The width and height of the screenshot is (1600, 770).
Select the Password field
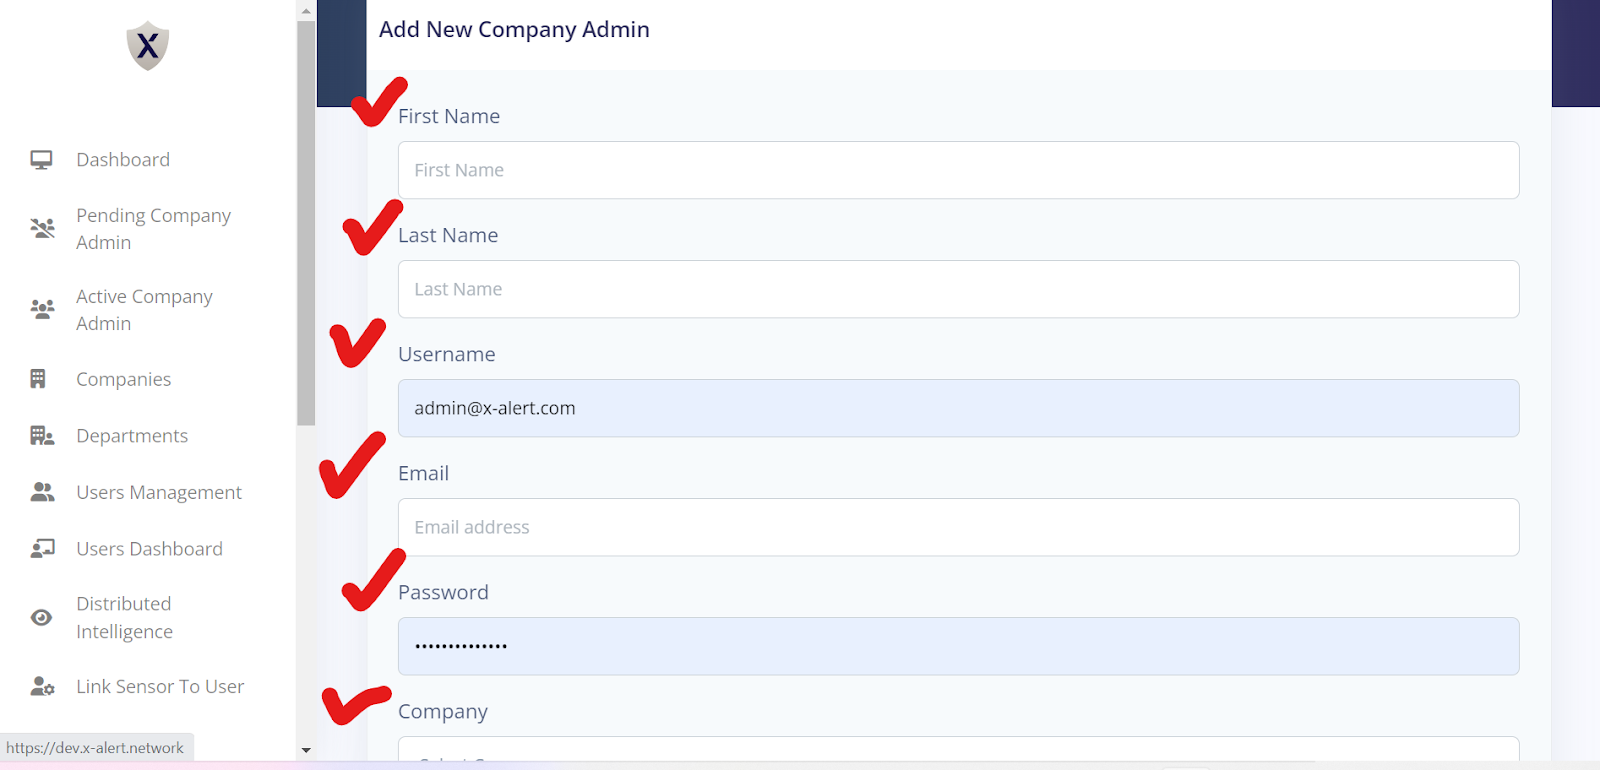958,646
